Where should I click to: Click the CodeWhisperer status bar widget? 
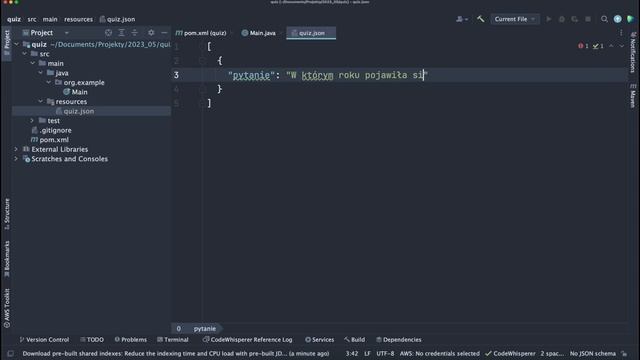click(510, 353)
